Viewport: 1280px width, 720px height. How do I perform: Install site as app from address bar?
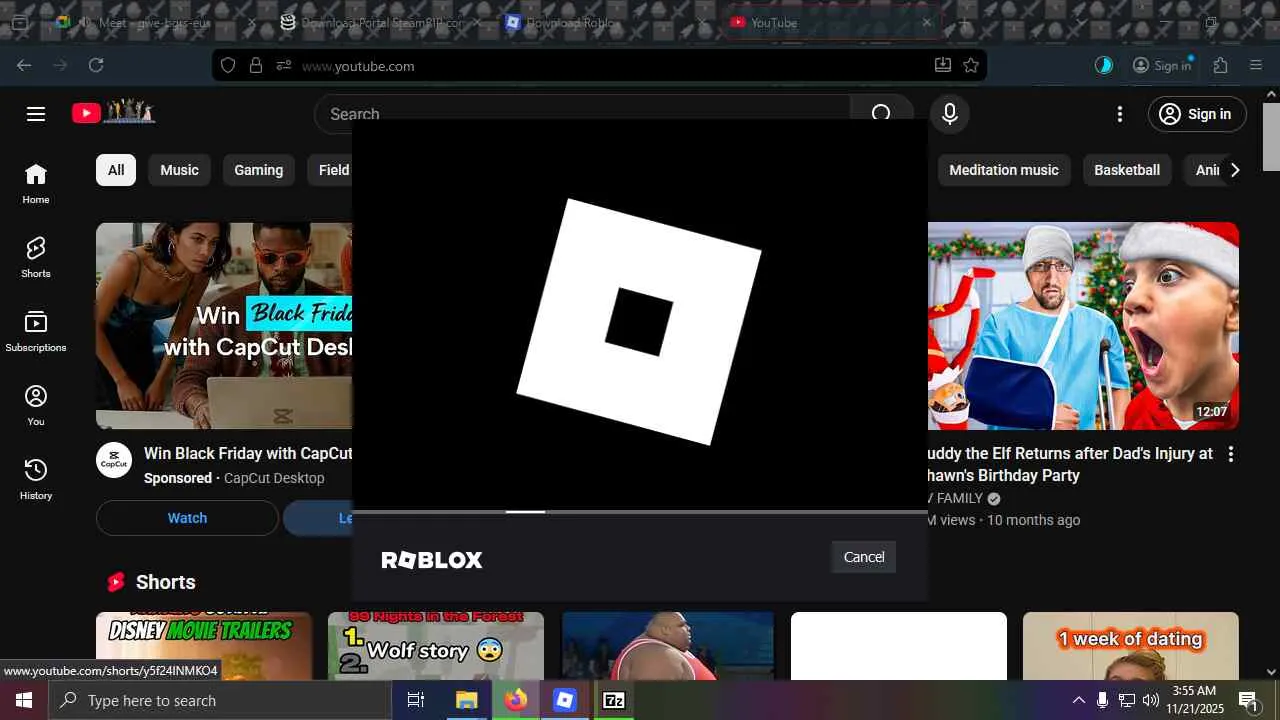pos(942,65)
